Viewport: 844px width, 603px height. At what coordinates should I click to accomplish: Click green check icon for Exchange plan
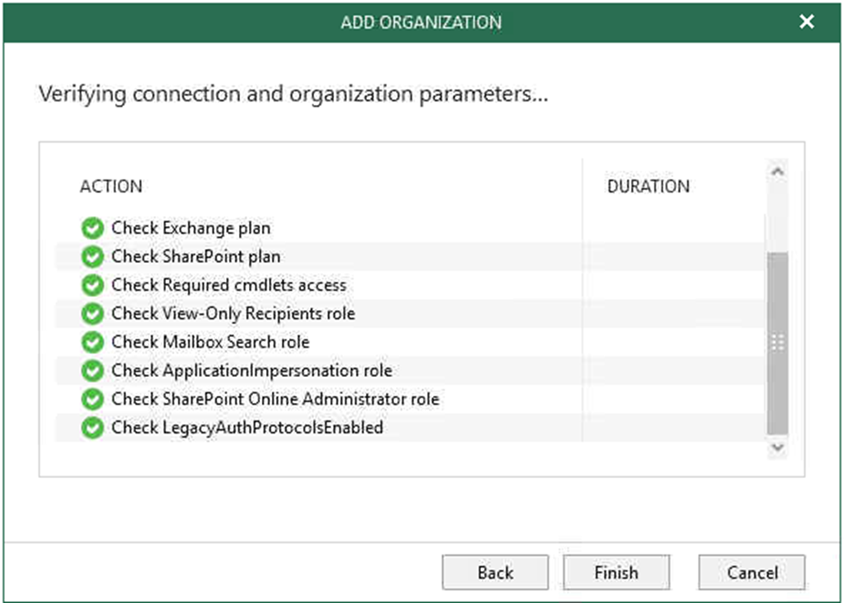click(93, 228)
